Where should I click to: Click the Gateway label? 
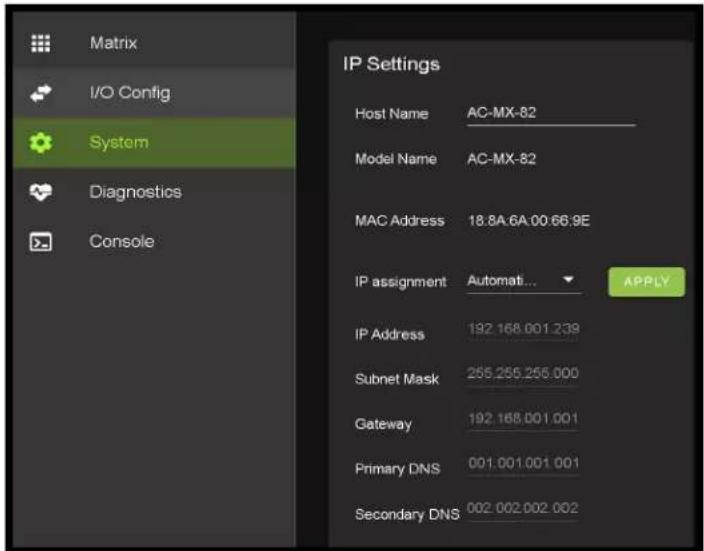(383, 424)
